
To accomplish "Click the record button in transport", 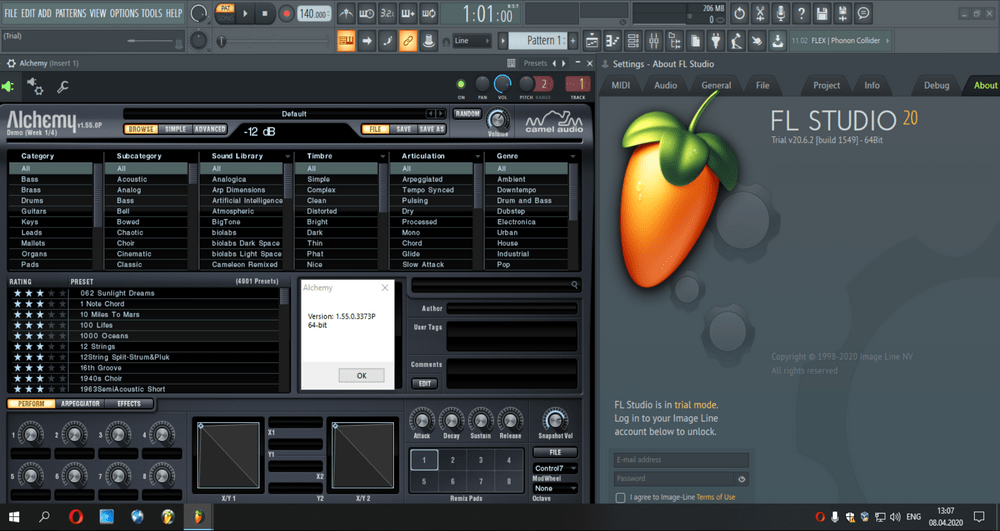I will pyautogui.click(x=286, y=13).
